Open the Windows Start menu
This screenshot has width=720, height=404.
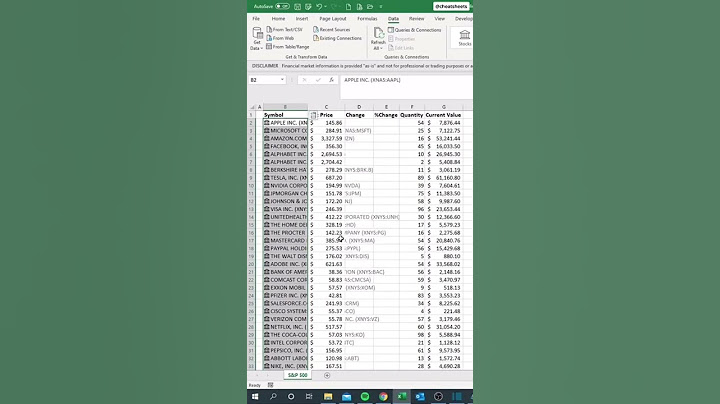(x=255, y=396)
